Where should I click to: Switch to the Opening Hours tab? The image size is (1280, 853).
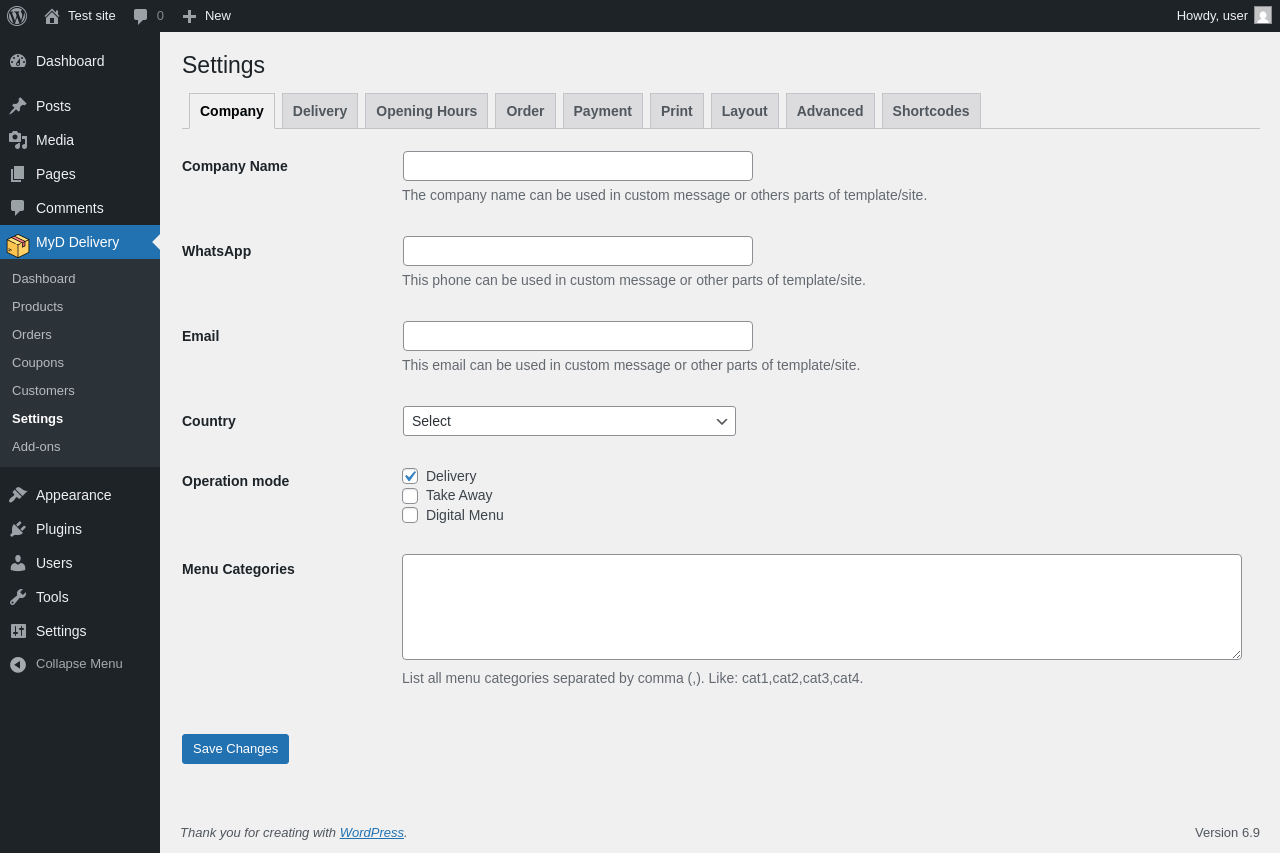426,111
